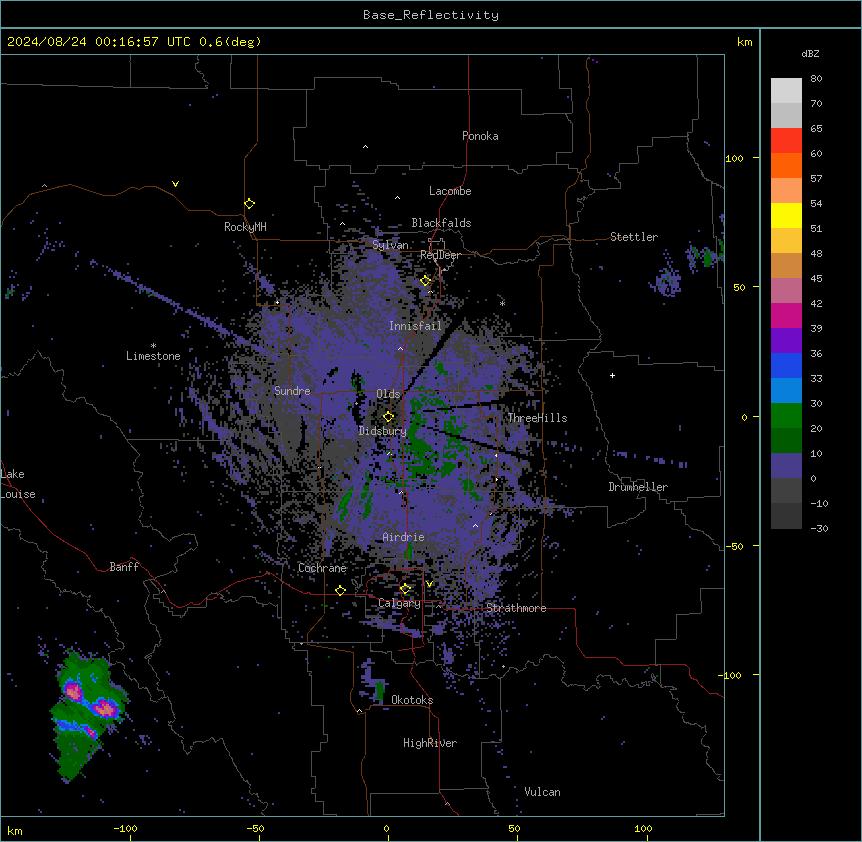
Task: Click the asterisk marker east of Innisfail
Action: pyautogui.click(x=502, y=303)
